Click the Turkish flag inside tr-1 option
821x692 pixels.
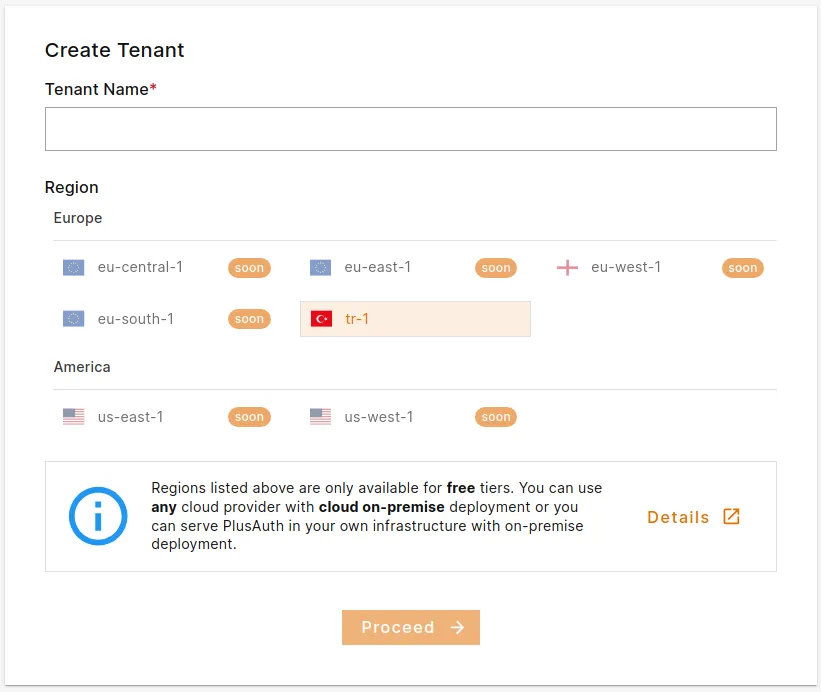(321, 318)
